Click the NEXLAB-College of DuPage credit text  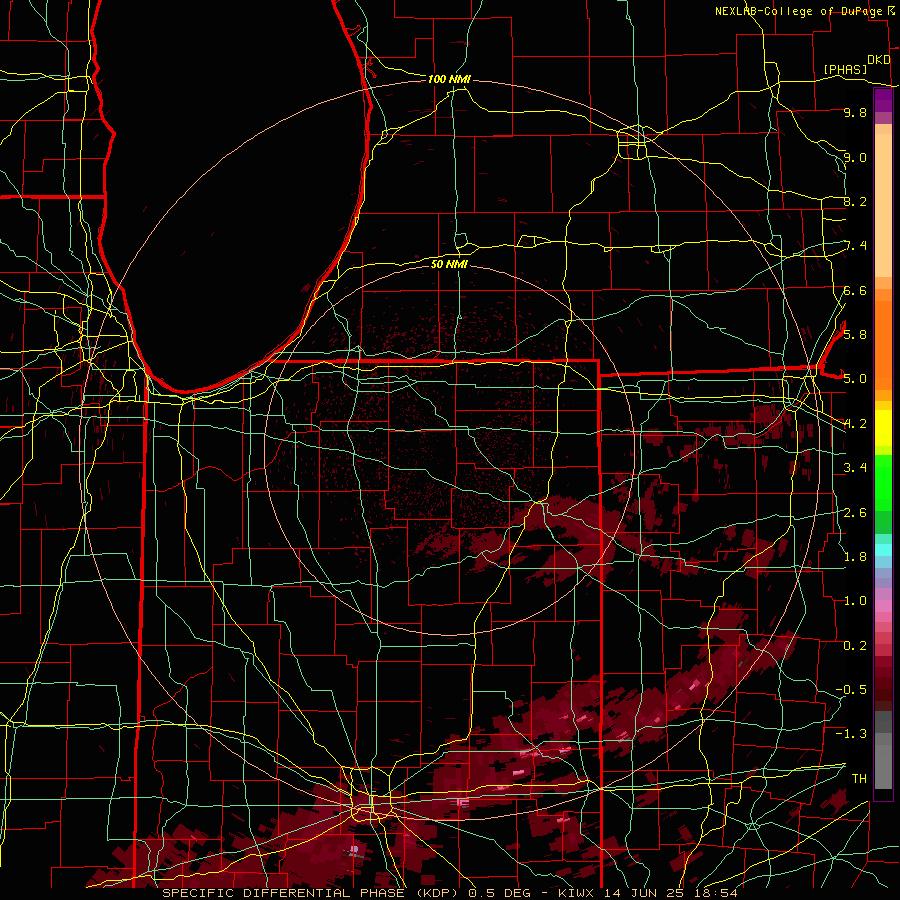coord(798,11)
